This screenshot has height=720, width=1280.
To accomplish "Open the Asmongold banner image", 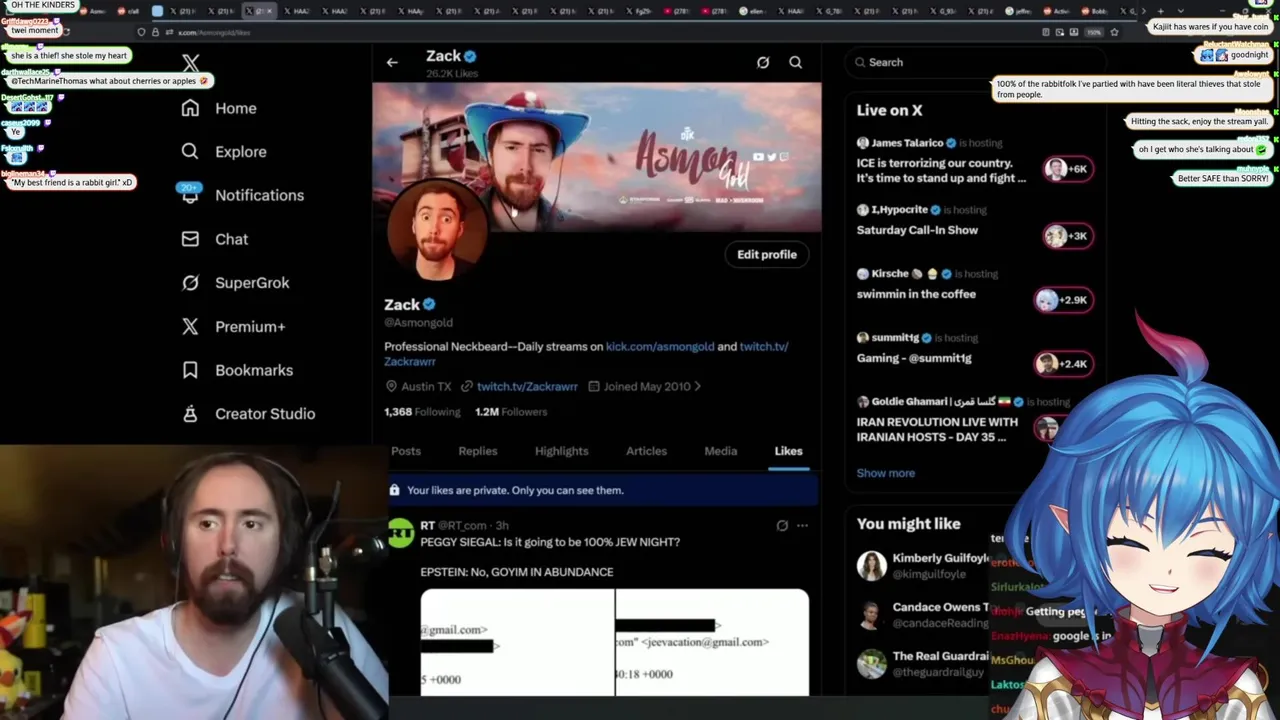I will pos(597,157).
